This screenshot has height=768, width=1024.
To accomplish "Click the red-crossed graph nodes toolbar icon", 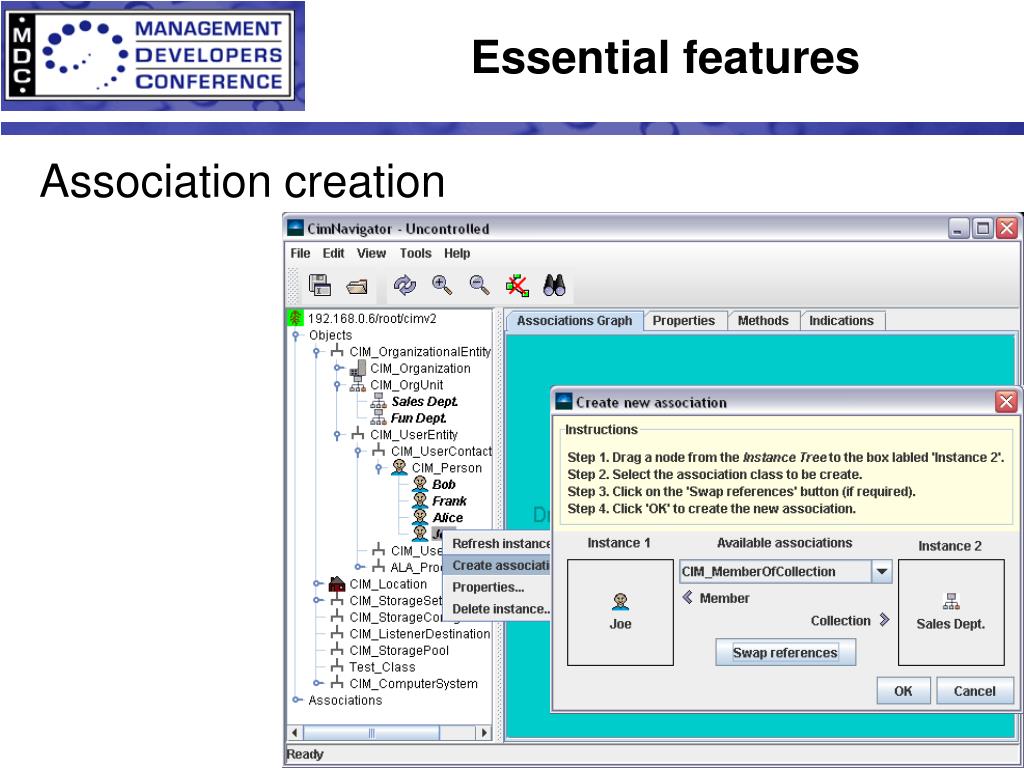I will pyautogui.click(x=517, y=285).
